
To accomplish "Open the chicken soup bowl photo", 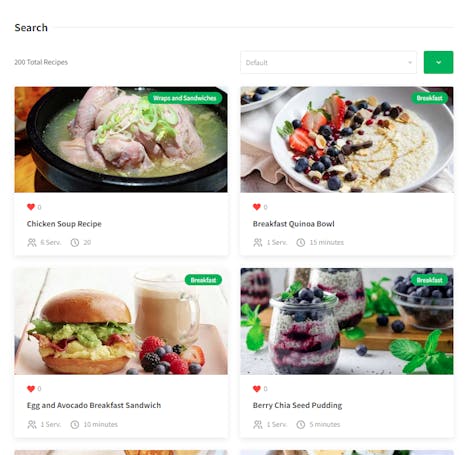I will click(x=121, y=140).
